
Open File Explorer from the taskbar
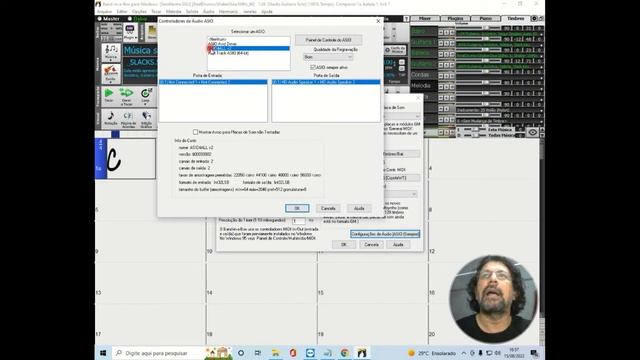click(x=276, y=353)
